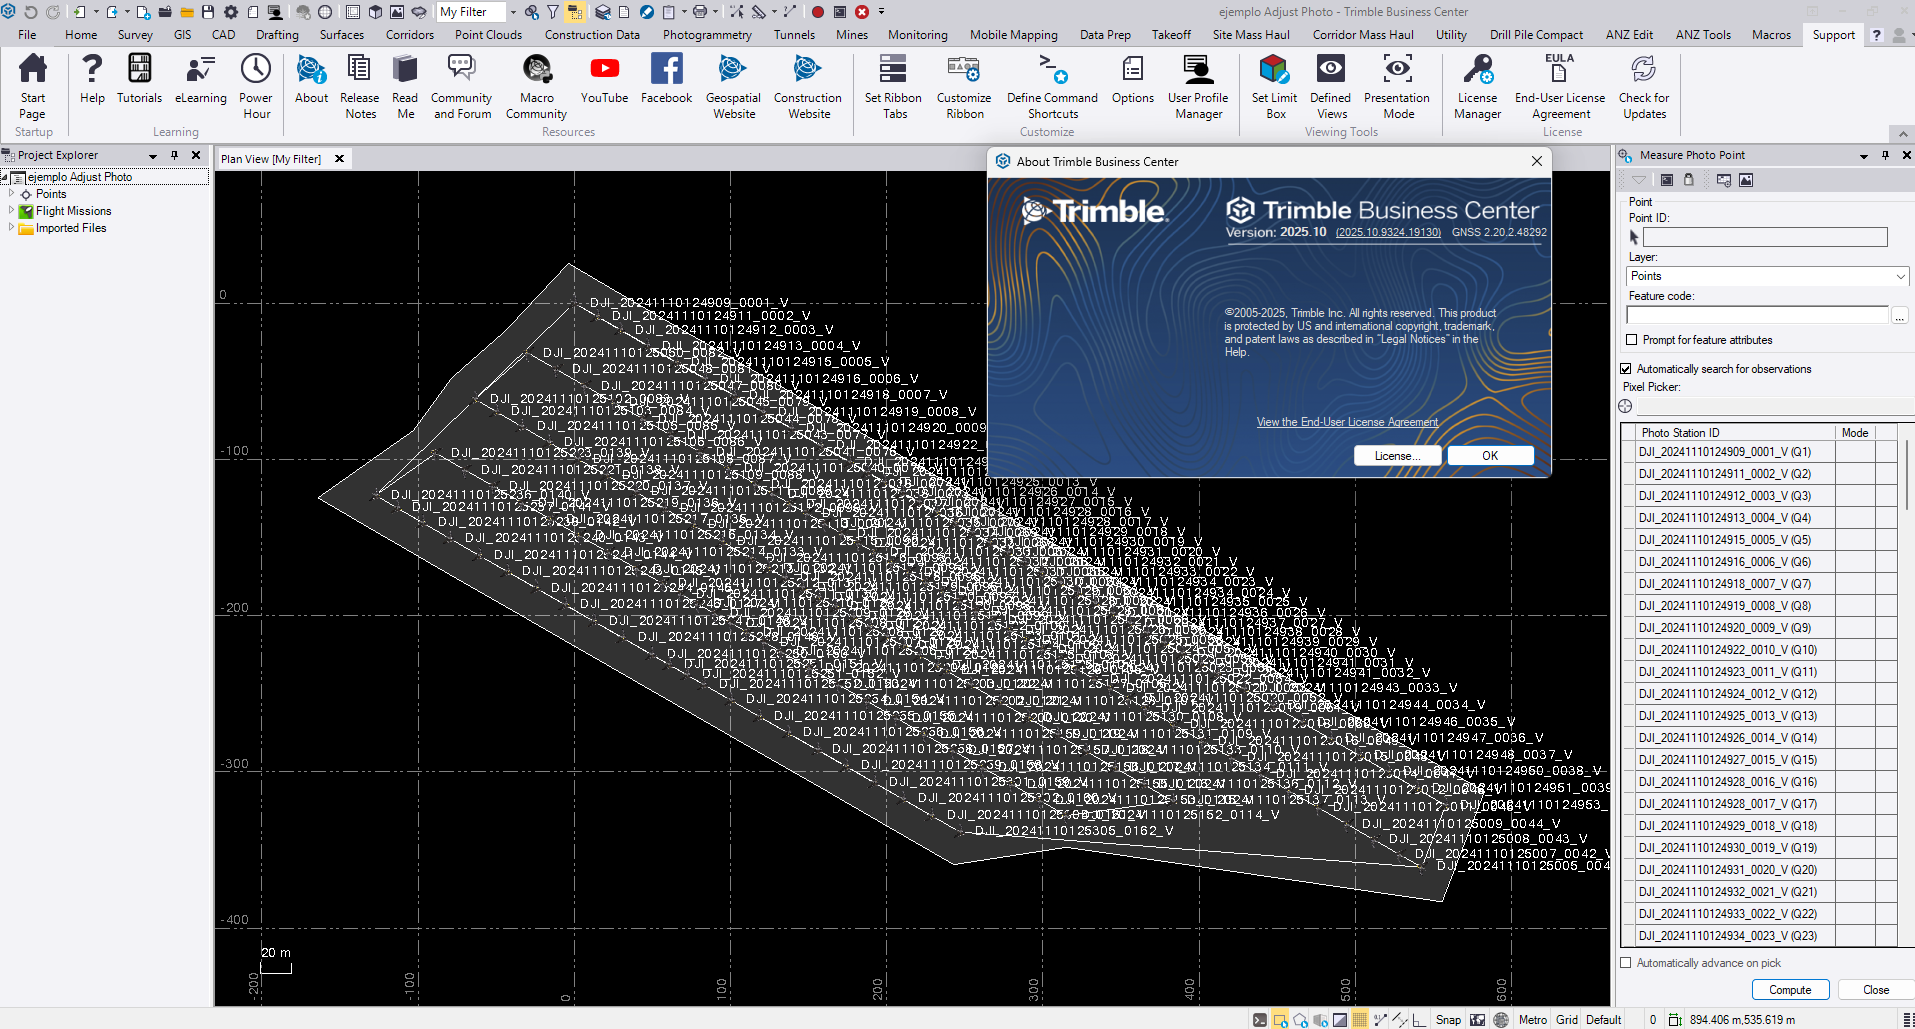Image resolution: width=1915 pixels, height=1029 pixels.
Task: Click the version number link 2025.10.9324.19130
Action: [x=1388, y=232]
